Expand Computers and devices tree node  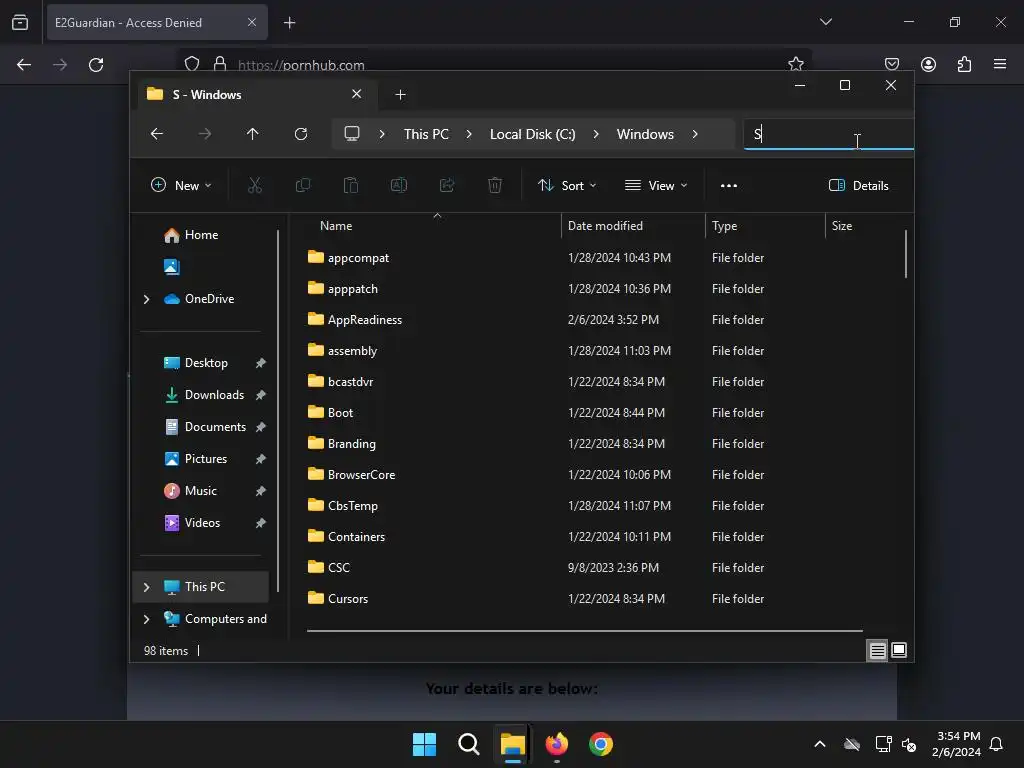click(x=146, y=619)
